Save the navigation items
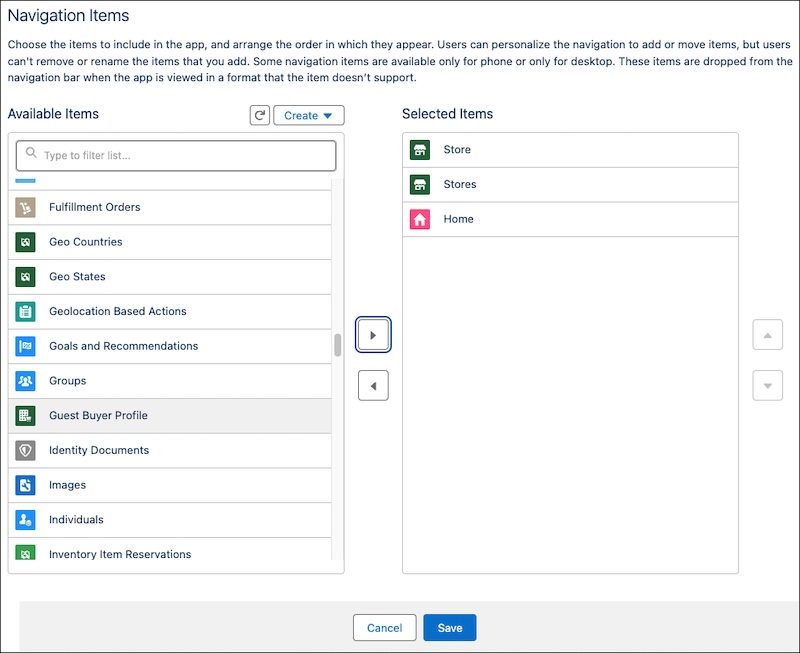The width and height of the screenshot is (800, 653). click(449, 627)
